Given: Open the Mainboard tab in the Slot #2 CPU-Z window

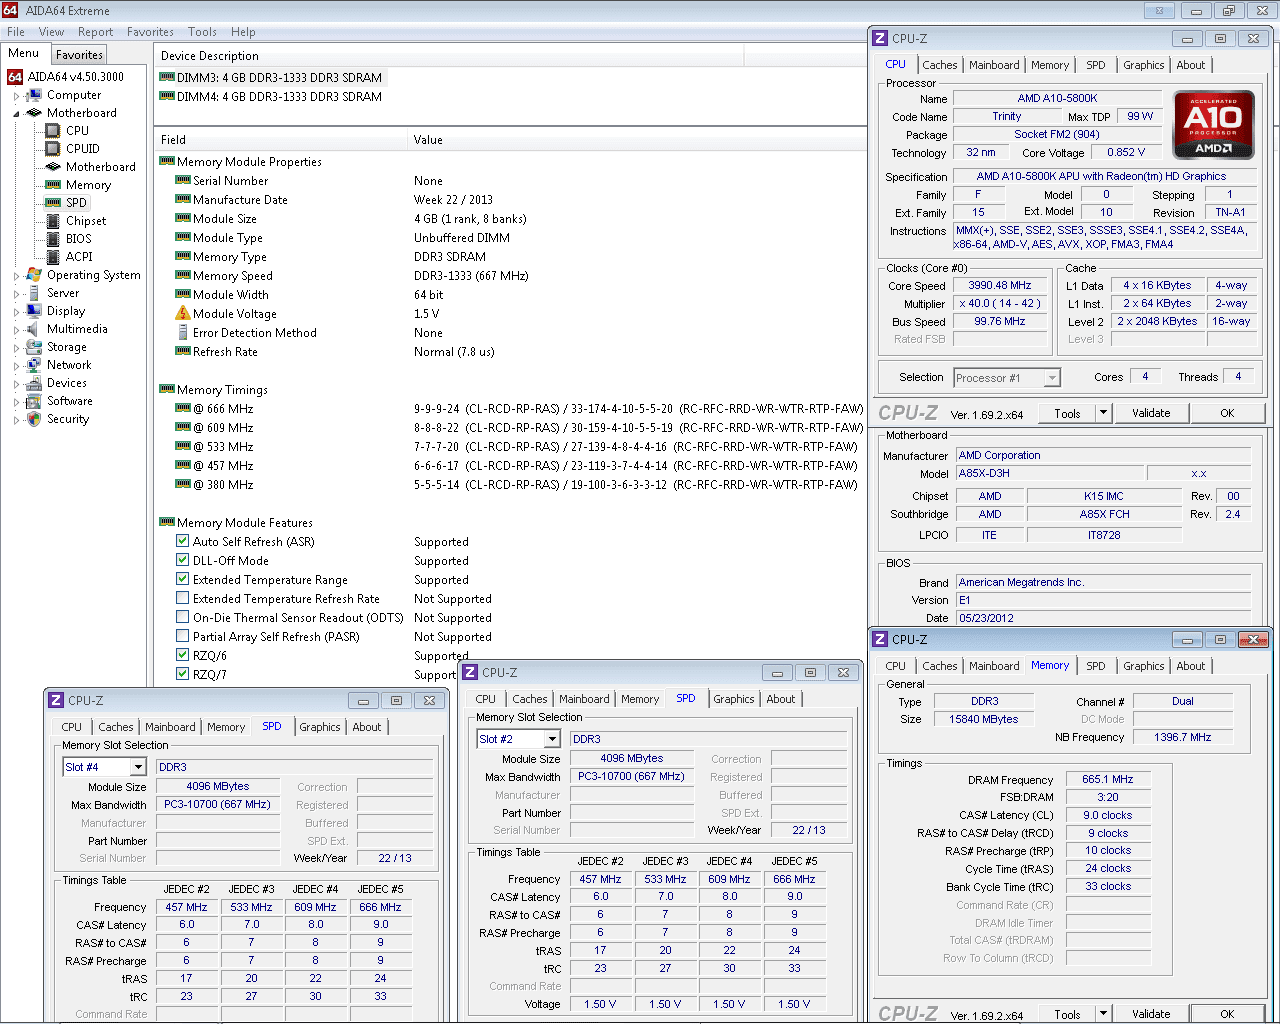Looking at the screenshot, I should 584,699.
